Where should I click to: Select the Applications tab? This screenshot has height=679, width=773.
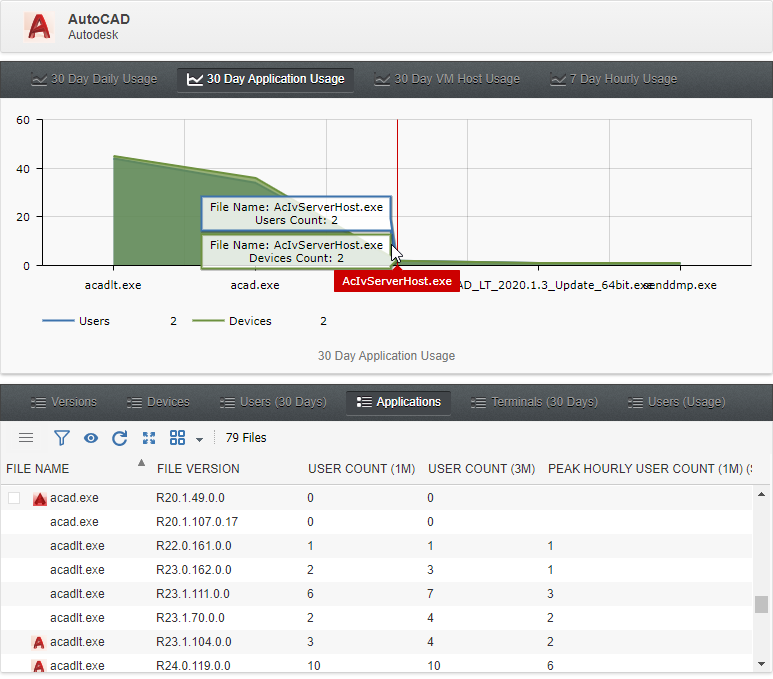pos(398,402)
